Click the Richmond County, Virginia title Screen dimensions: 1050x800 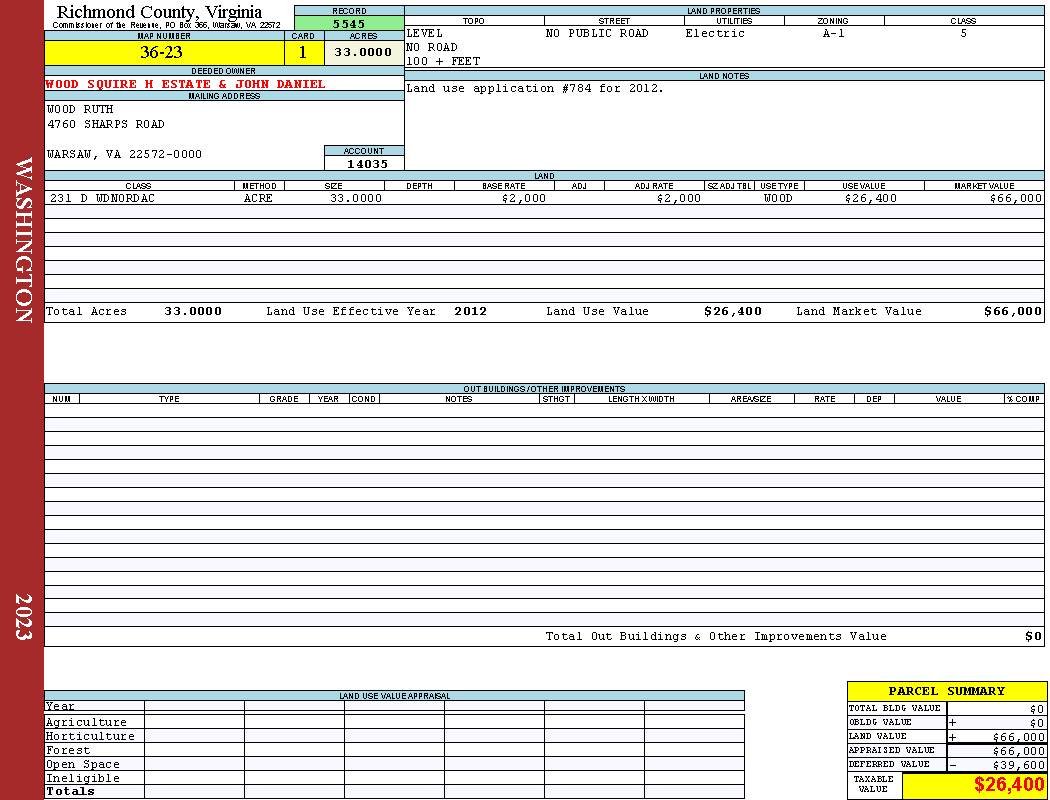pyautogui.click(x=159, y=11)
